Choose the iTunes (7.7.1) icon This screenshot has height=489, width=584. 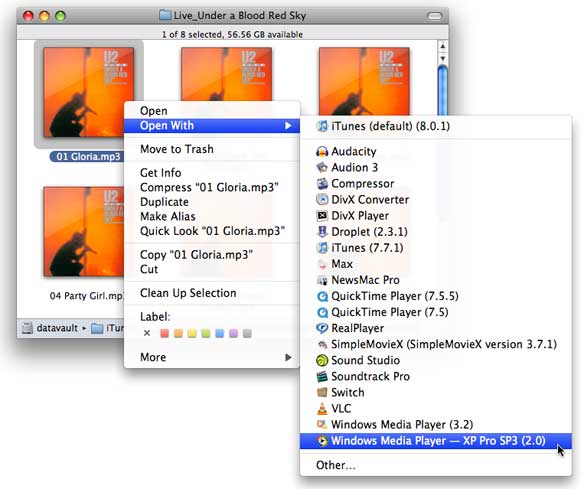click(322, 248)
